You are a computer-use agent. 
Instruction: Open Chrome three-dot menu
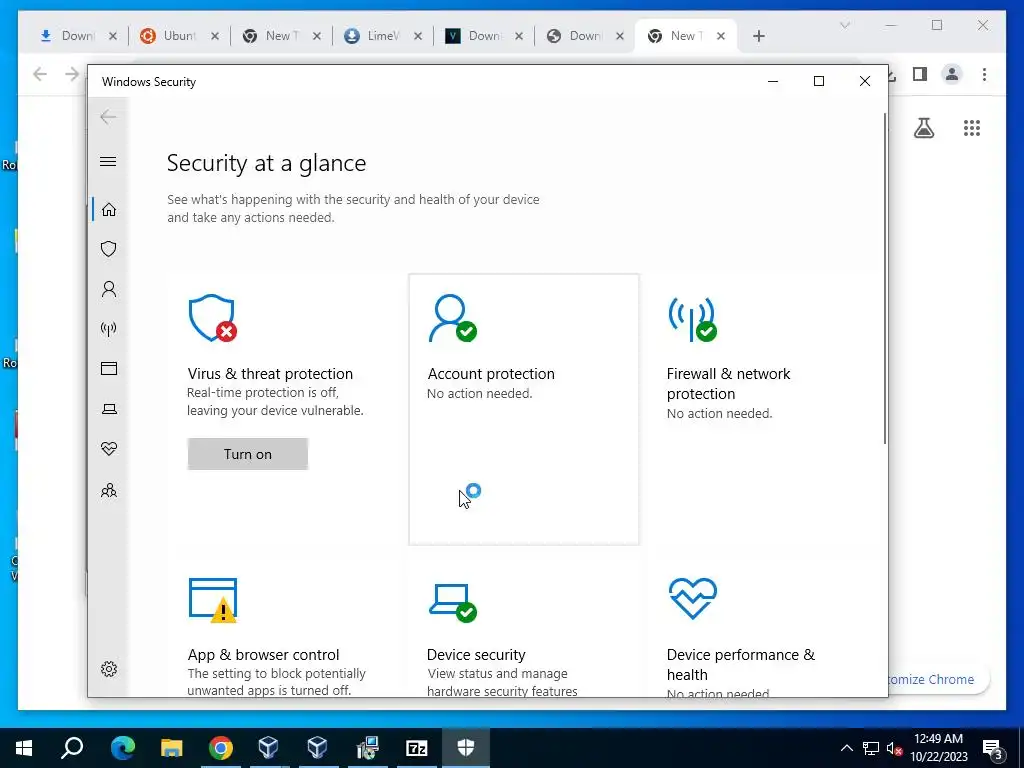pyautogui.click(x=984, y=74)
